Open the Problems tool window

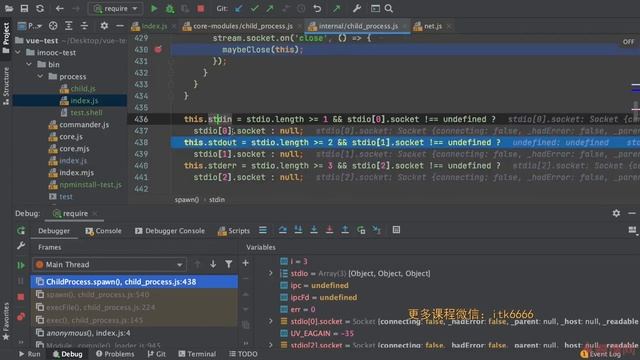click(115, 354)
